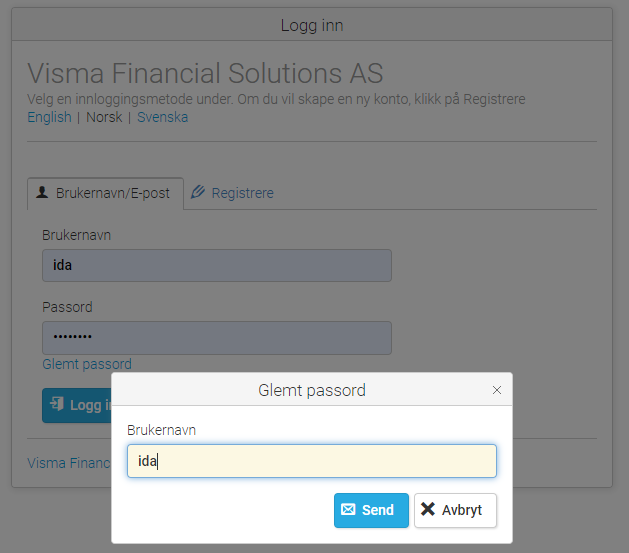Close the Glemt passord dialog
This screenshot has height=553, width=629.
(x=497, y=390)
